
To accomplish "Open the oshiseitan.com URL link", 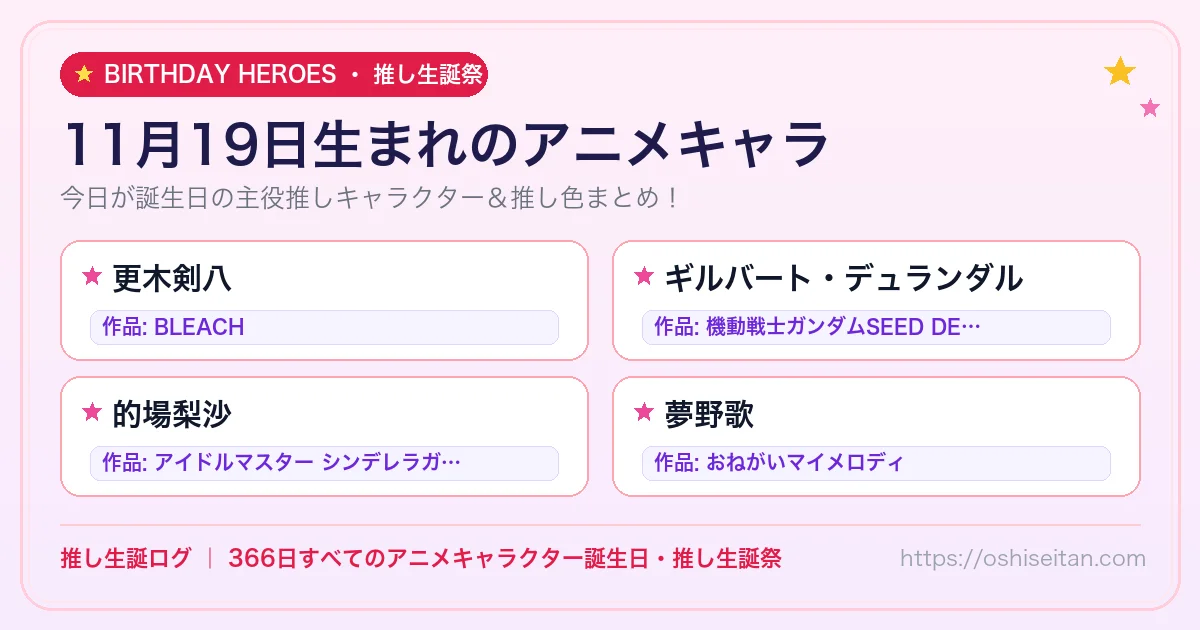I will 1023,558.
